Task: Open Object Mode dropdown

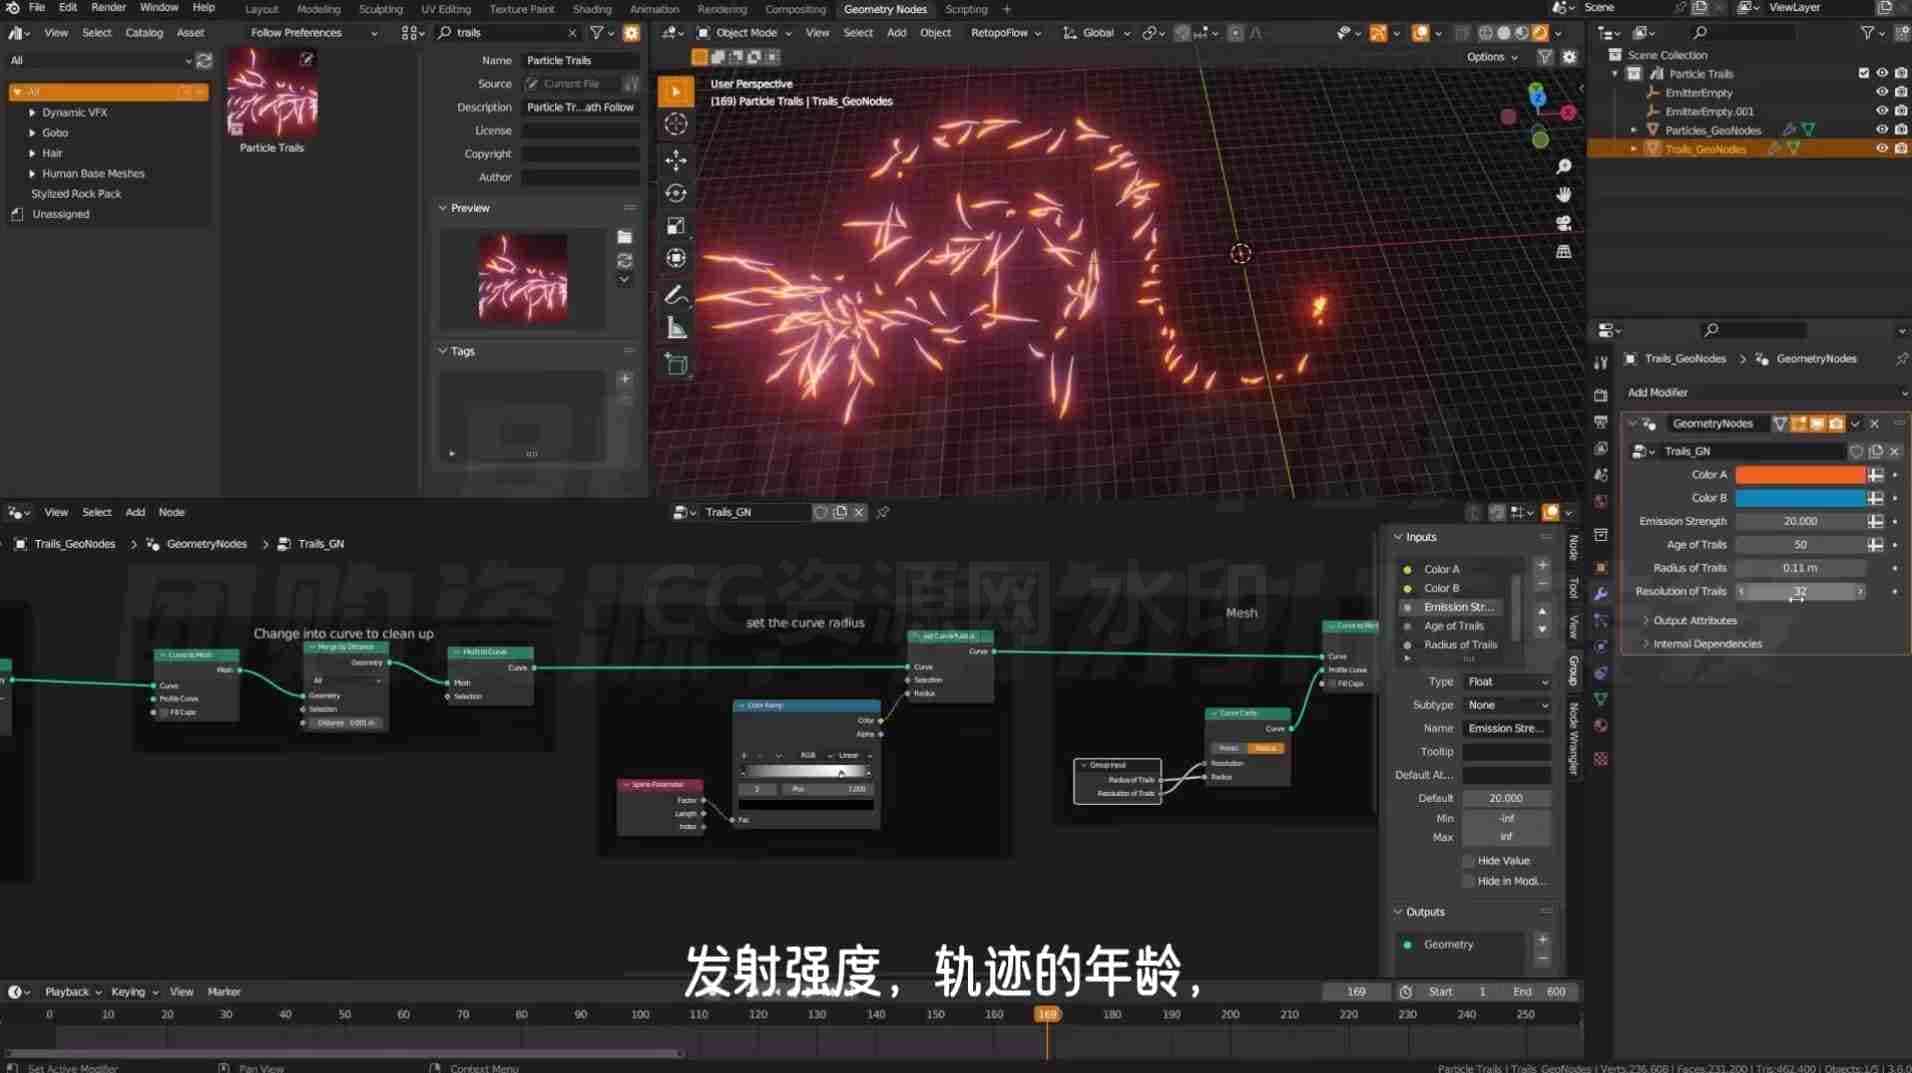Action: pyautogui.click(x=745, y=33)
